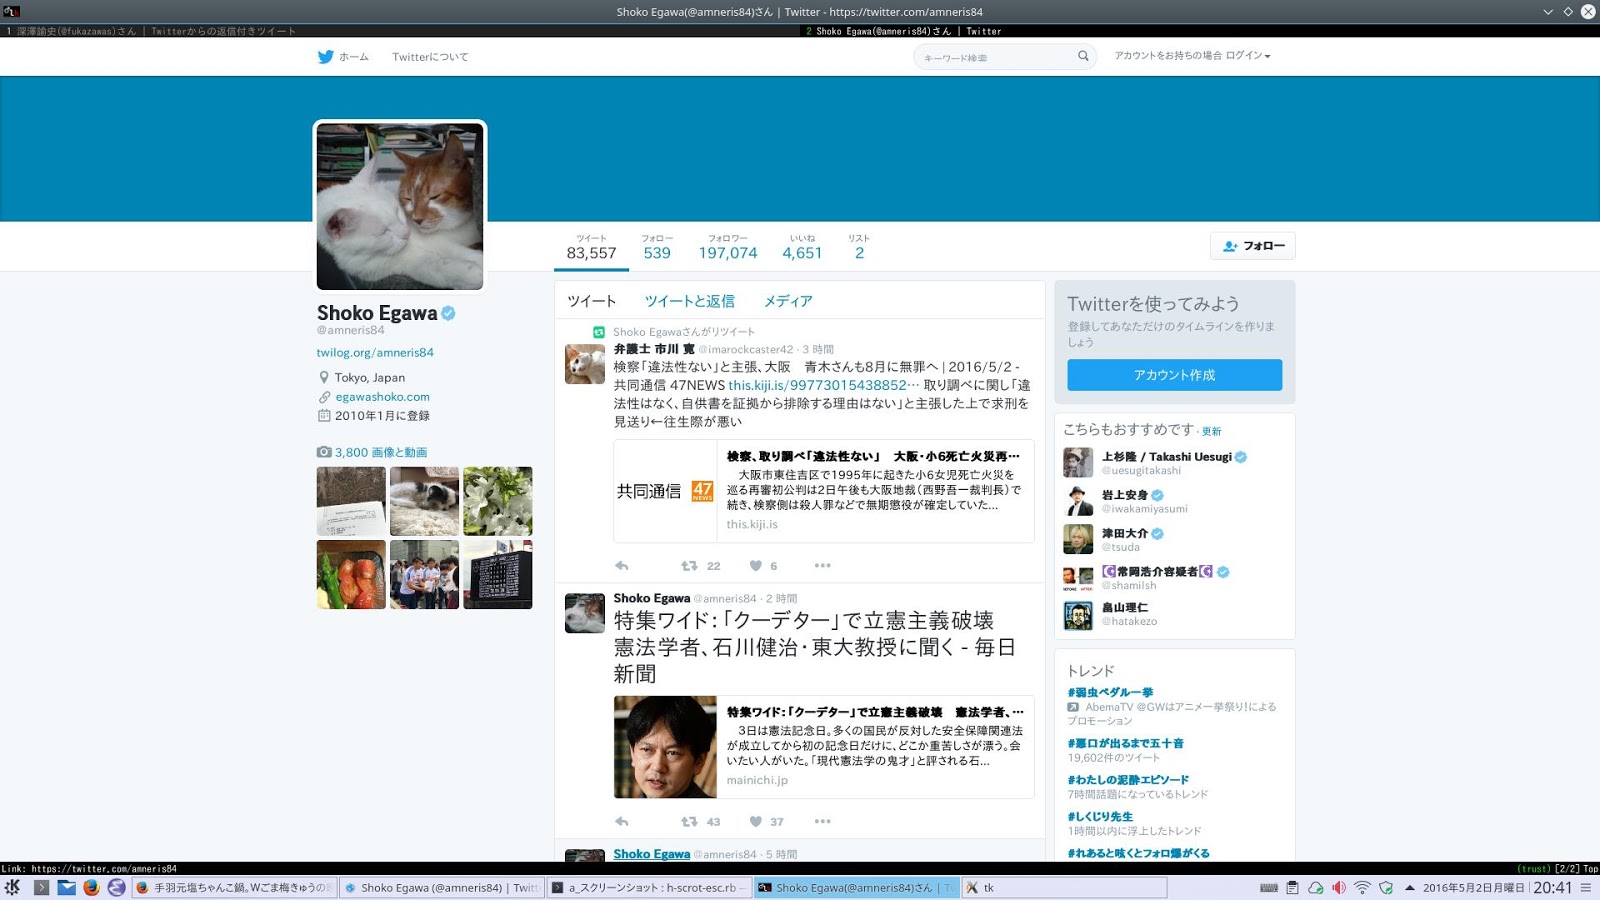Open 上杉隆 / Takashi Uesugi suggested profile
The image size is (1600, 900).
tap(1166, 457)
